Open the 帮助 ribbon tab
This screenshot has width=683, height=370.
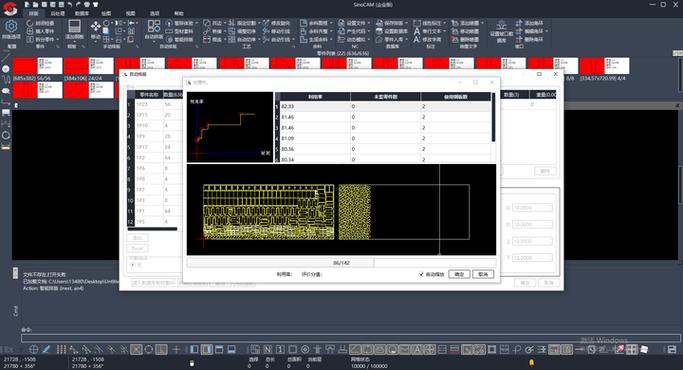coord(179,14)
